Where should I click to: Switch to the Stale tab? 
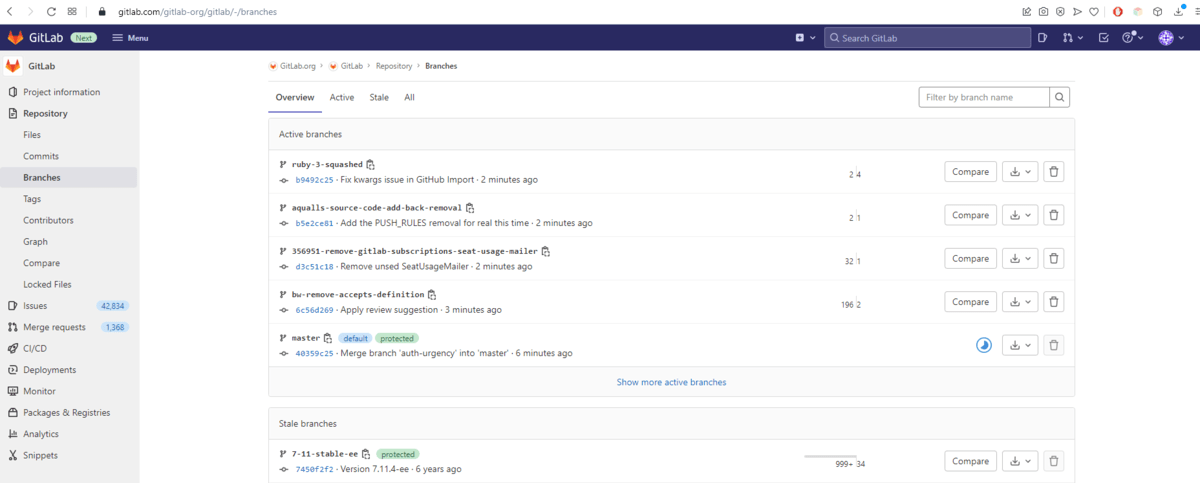pyautogui.click(x=379, y=97)
